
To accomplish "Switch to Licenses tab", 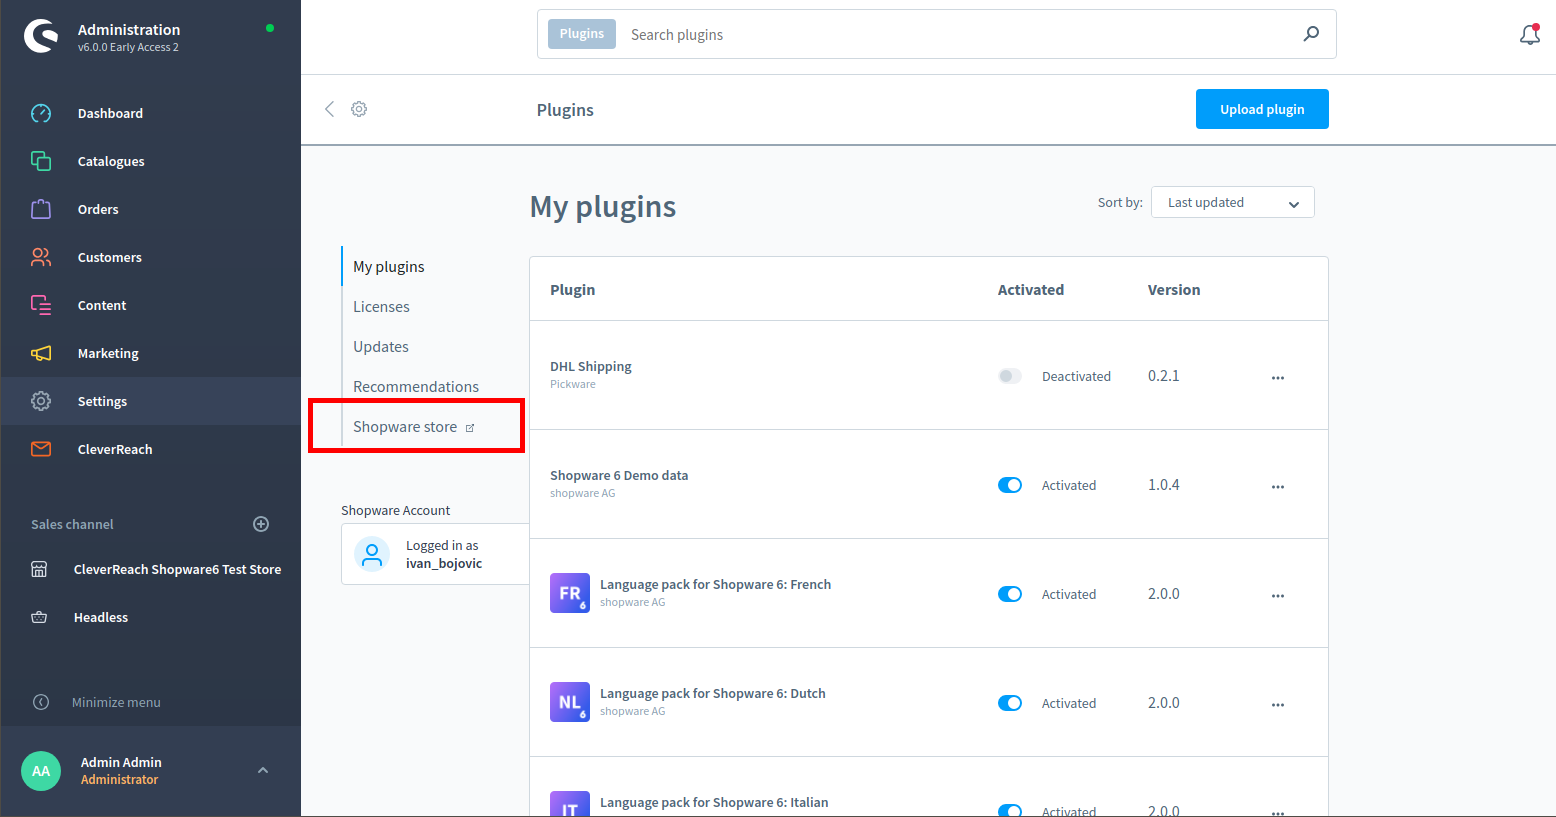I will 381,307.
